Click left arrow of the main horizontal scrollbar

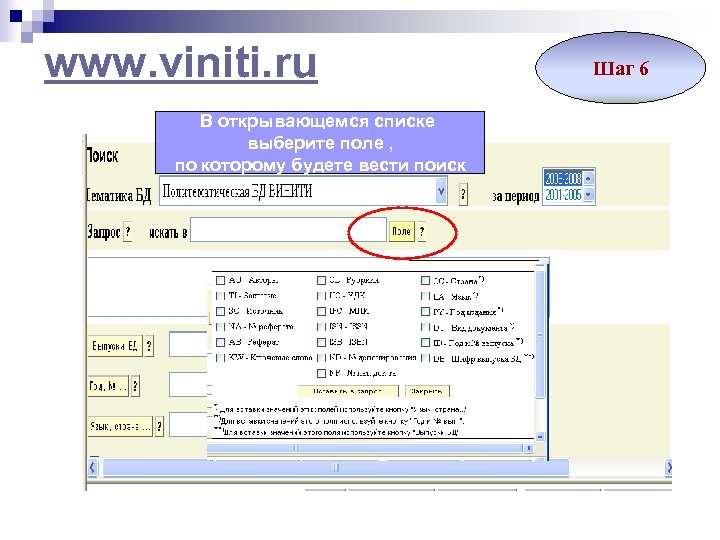point(93,467)
